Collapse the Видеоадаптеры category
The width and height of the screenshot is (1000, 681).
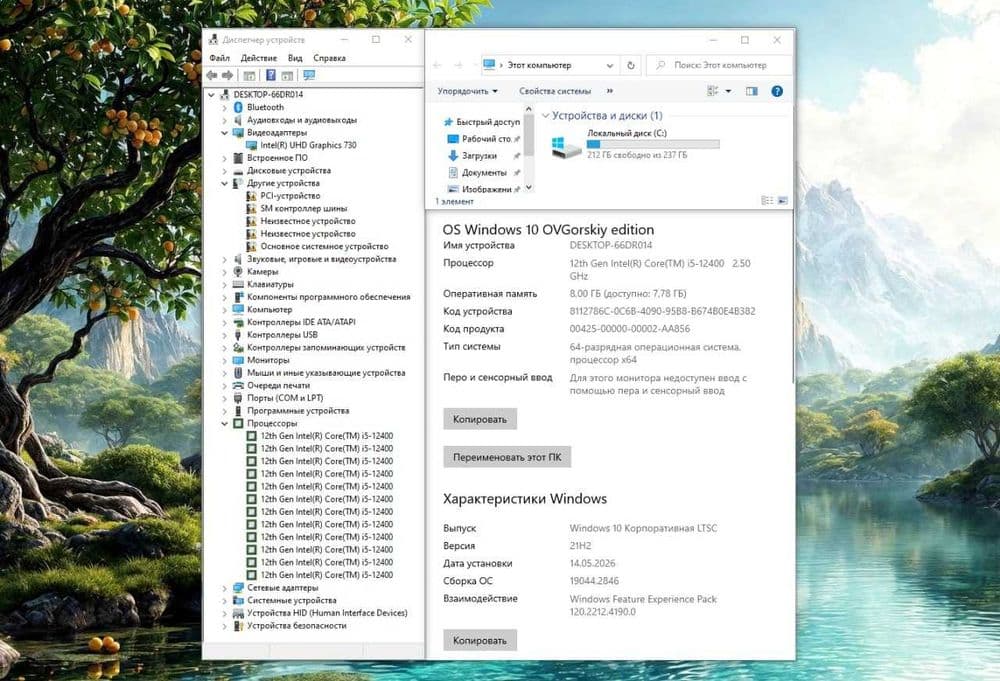[x=224, y=133]
